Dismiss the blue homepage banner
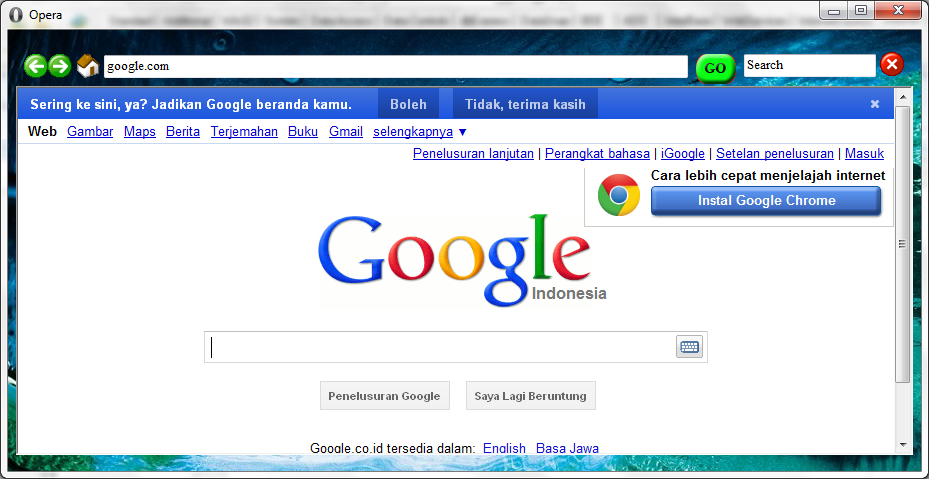 pos(874,104)
